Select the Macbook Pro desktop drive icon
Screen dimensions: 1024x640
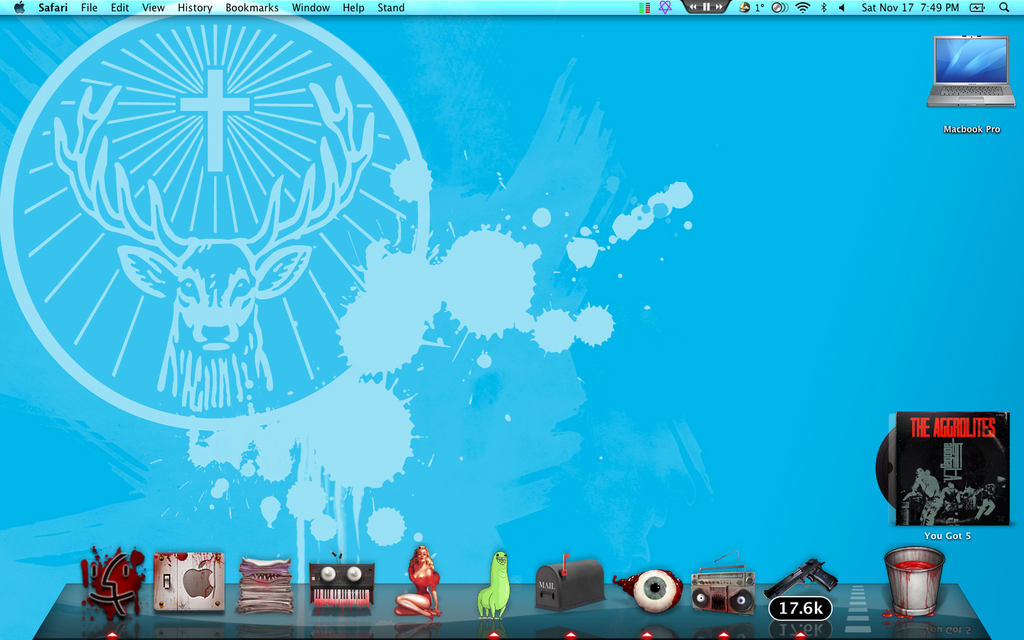pos(971,72)
